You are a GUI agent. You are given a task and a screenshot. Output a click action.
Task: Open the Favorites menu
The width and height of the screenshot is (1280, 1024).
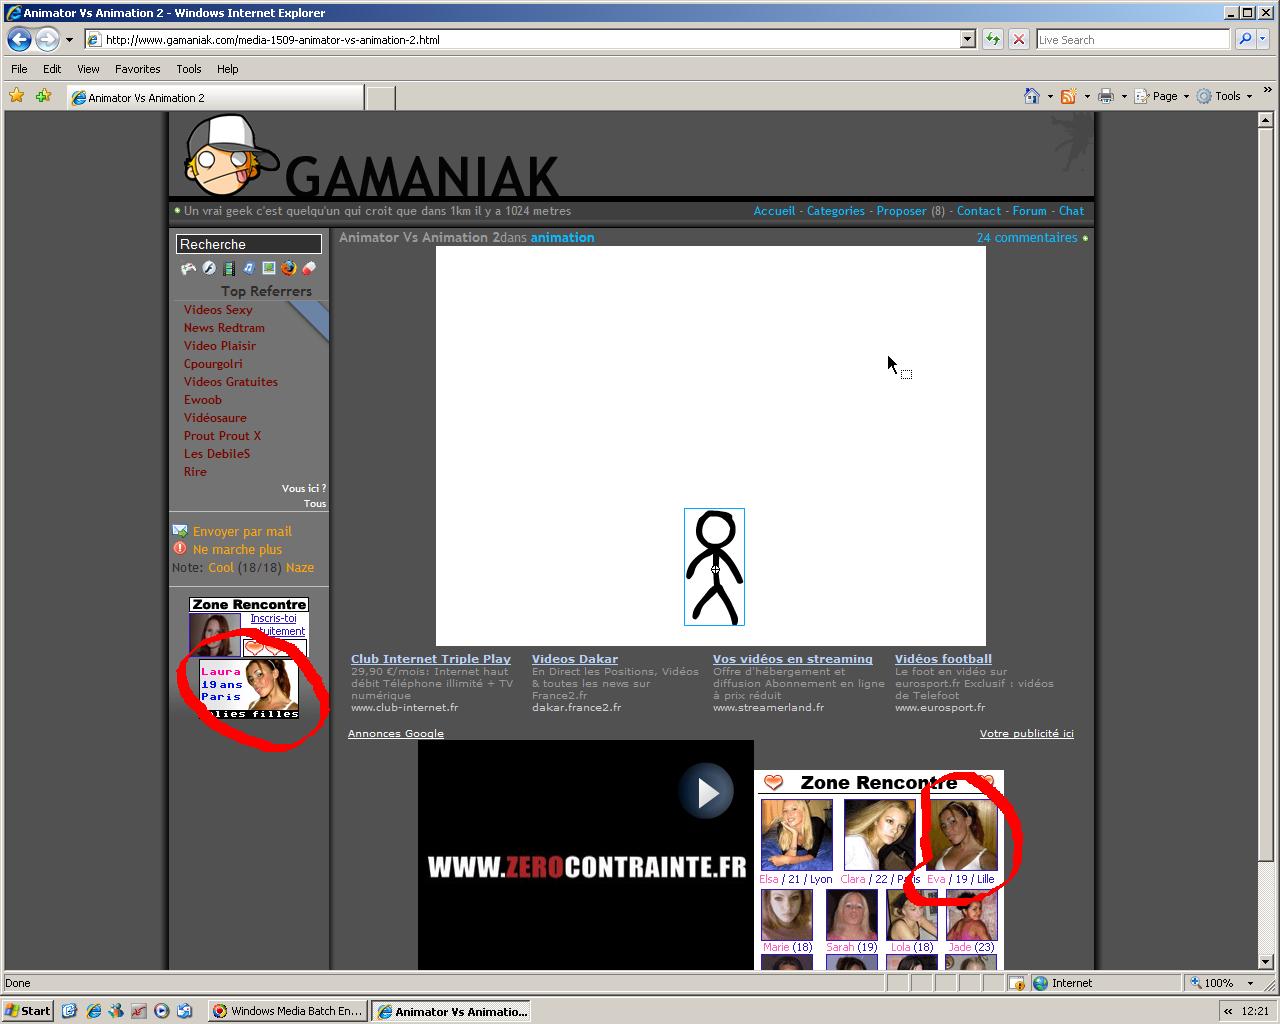click(x=137, y=69)
